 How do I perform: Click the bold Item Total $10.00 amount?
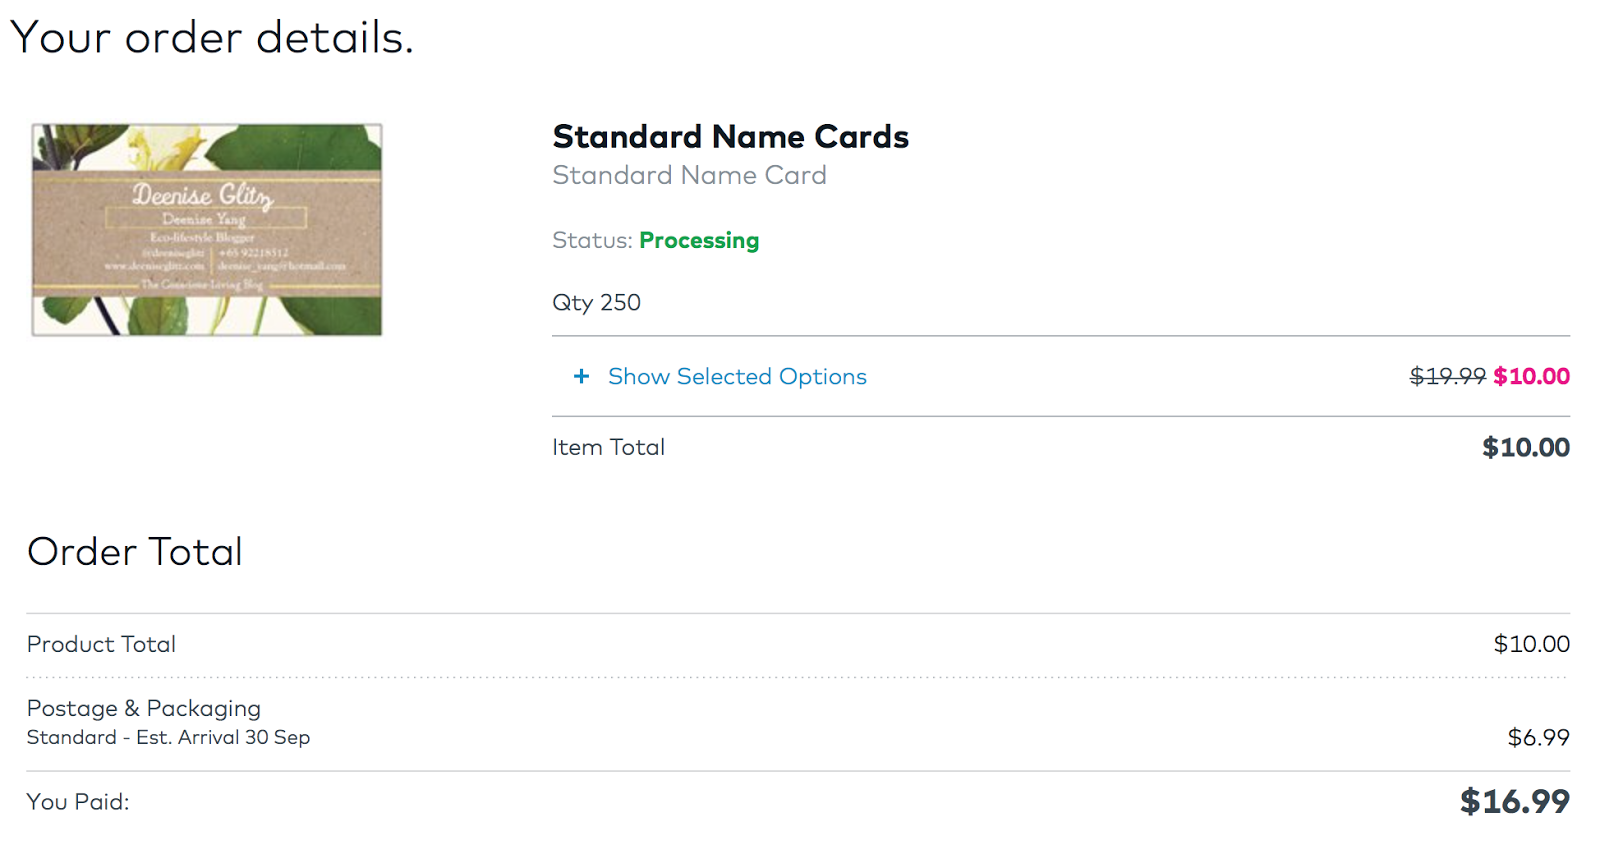click(x=1525, y=447)
